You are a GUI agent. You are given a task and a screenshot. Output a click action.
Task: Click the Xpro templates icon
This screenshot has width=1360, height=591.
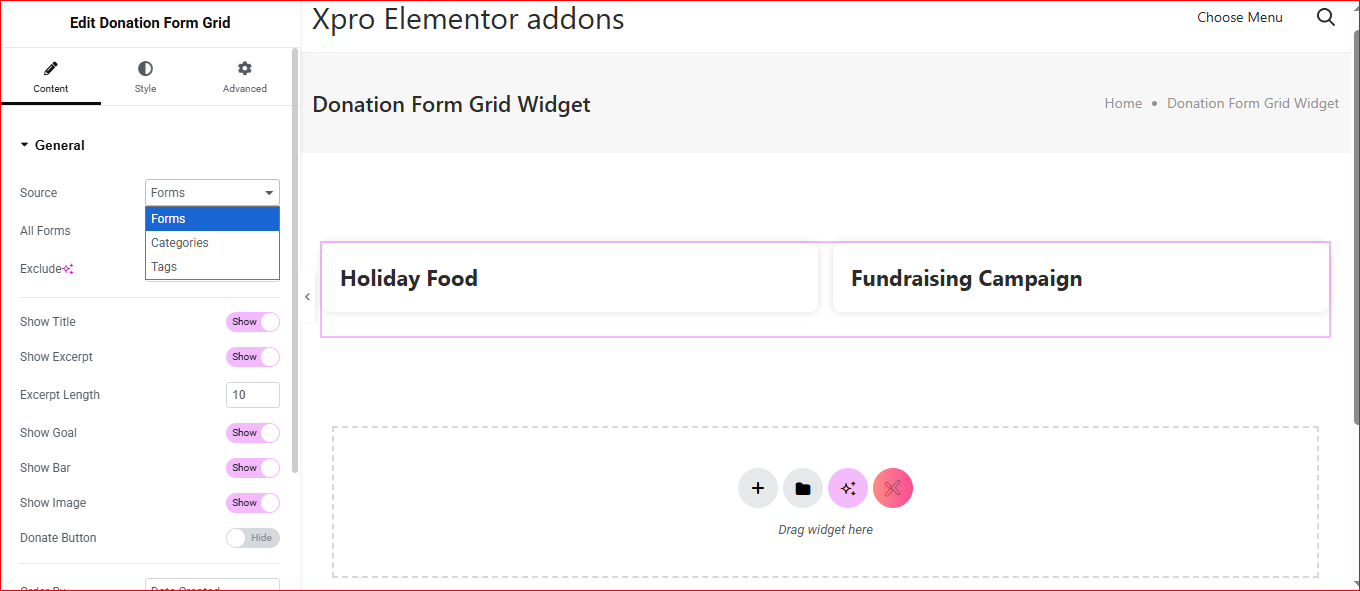pyautogui.click(x=893, y=488)
